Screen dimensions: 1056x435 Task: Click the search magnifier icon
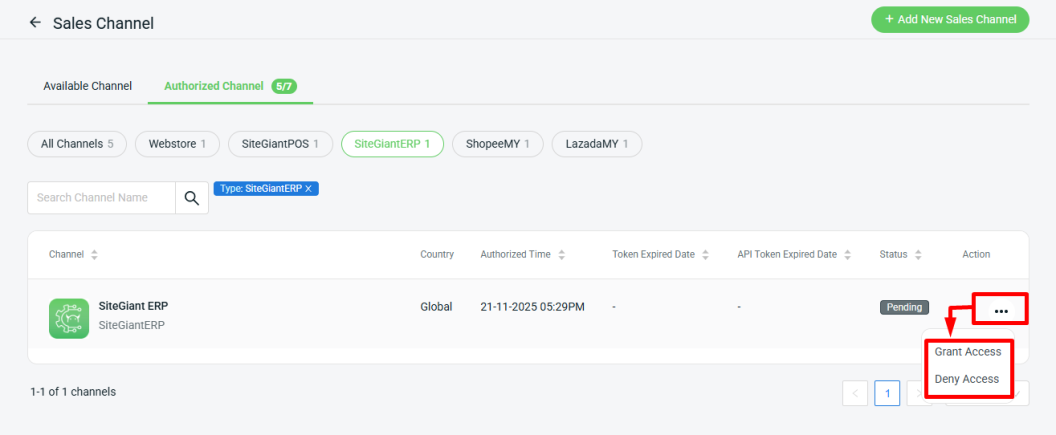tap(191, 198)
